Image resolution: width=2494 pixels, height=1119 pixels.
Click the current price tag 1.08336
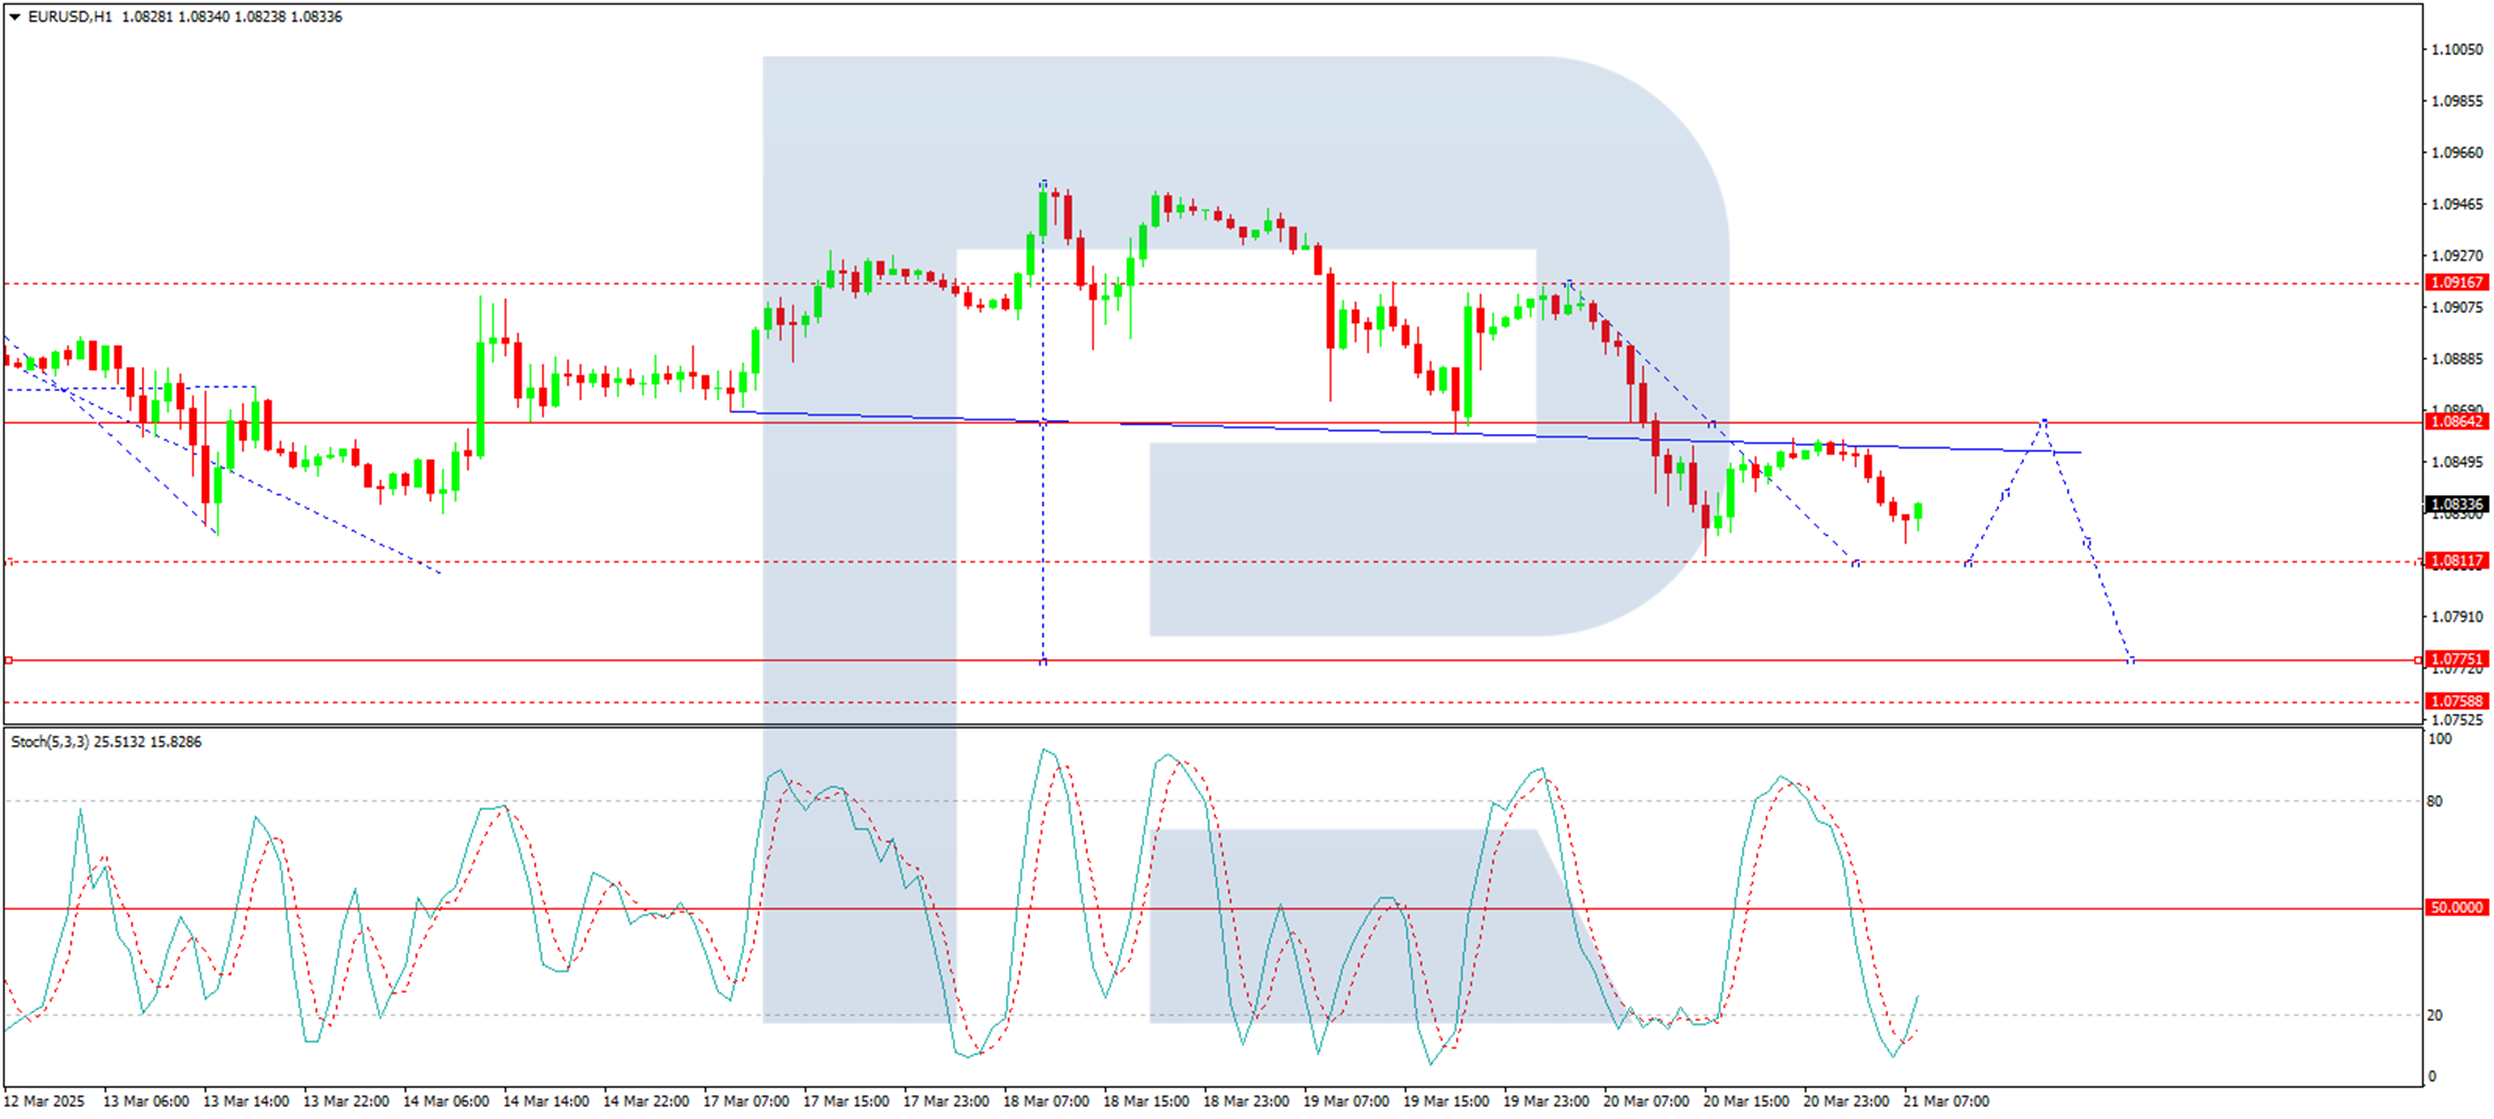2456,505
